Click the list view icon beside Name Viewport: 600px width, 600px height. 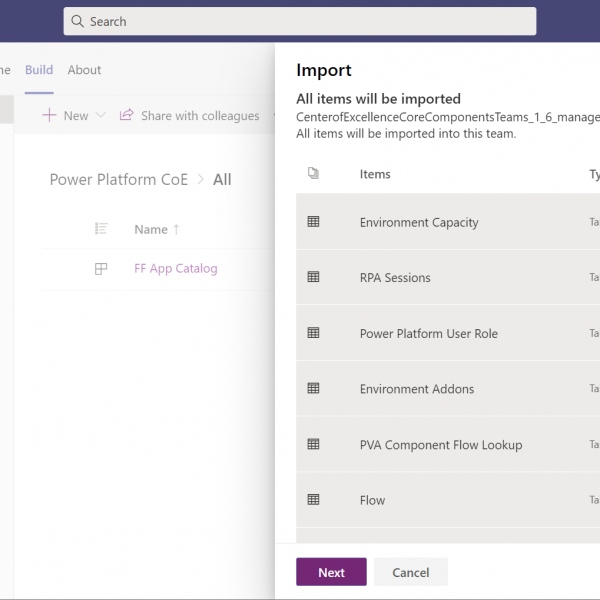(101, 229)
